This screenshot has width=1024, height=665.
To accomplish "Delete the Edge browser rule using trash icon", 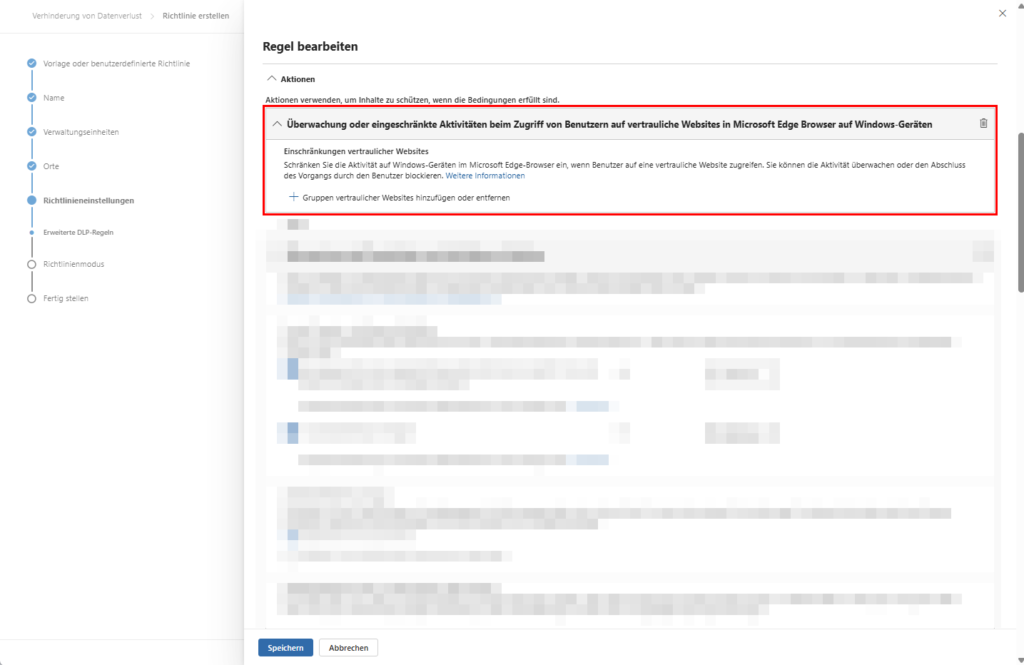I will [x=983, y=122].
